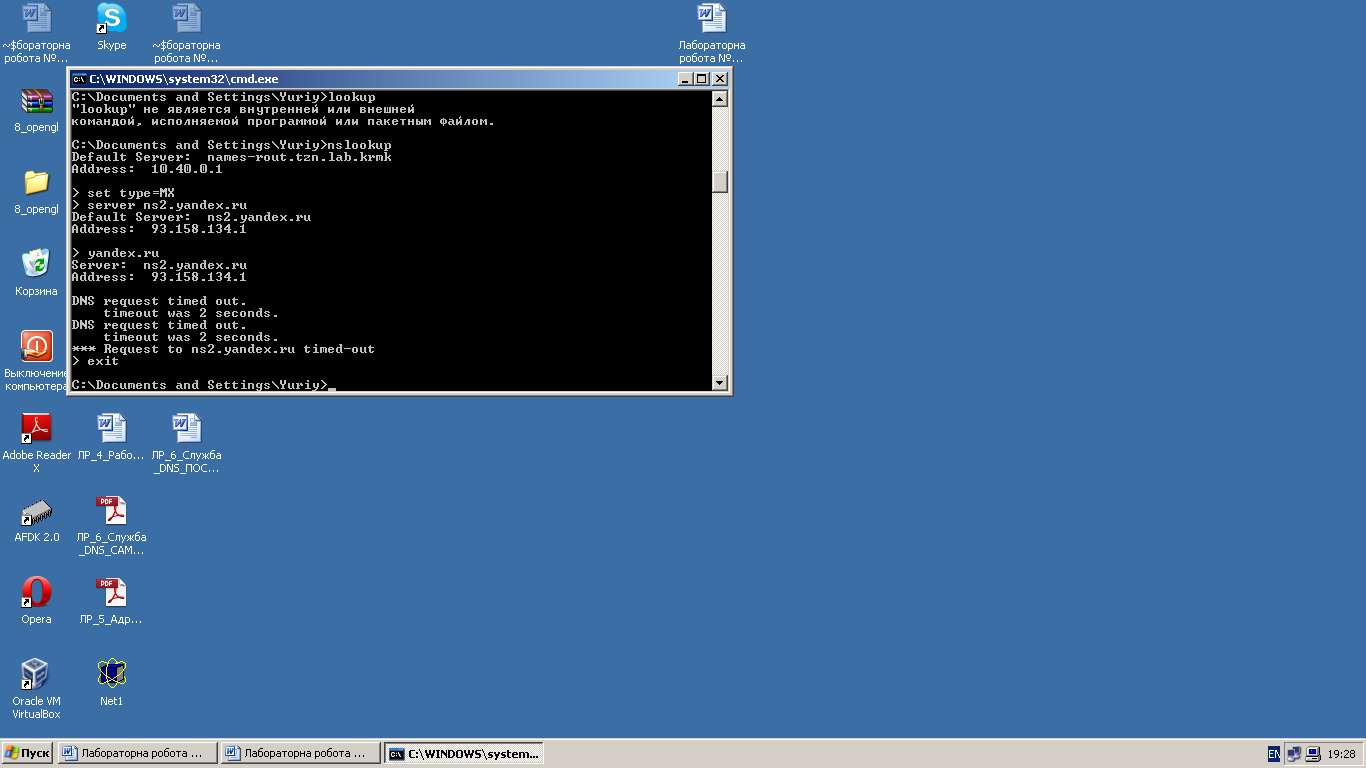Select ЛР_4_Рабо... Word document icon
The height and width of the screenshot is (768, 1366).
112,428
